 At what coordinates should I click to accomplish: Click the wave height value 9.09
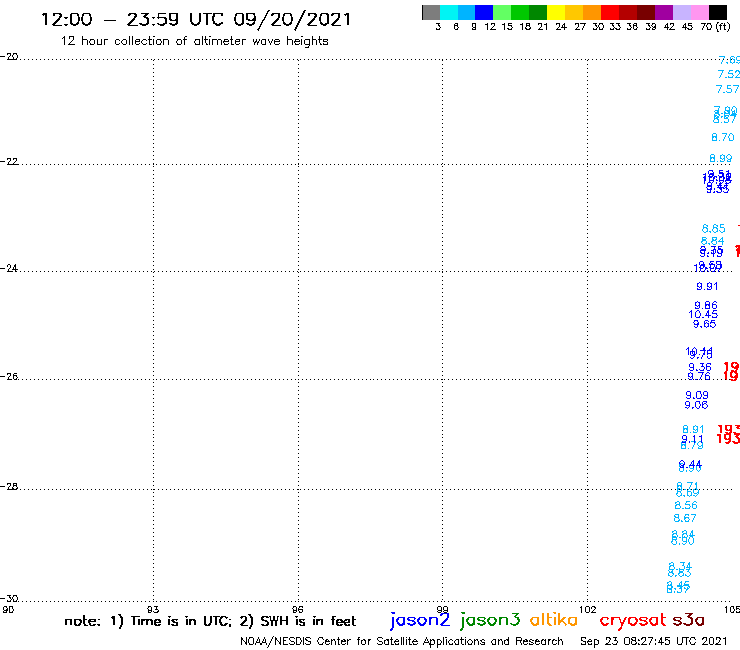pos(697,396)
